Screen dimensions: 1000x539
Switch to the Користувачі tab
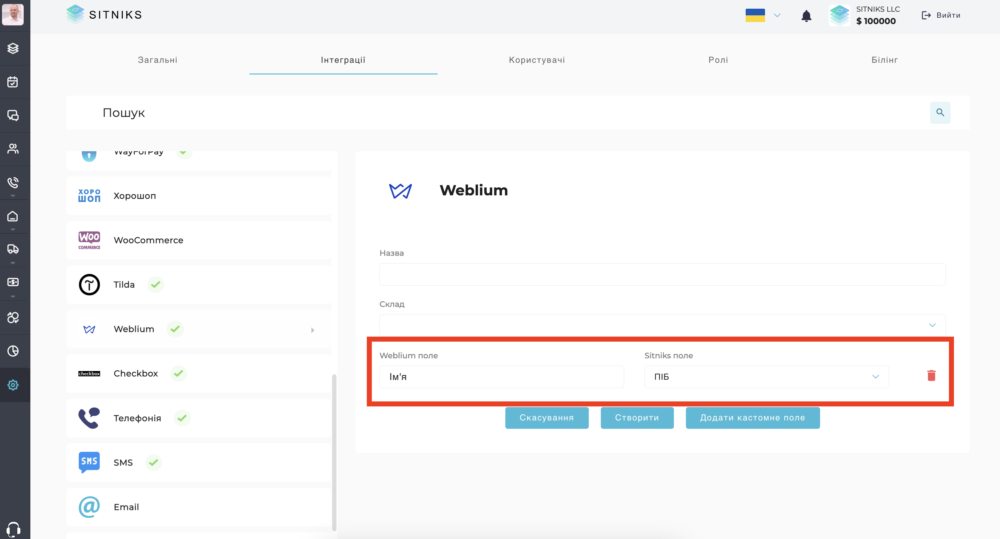537,60
